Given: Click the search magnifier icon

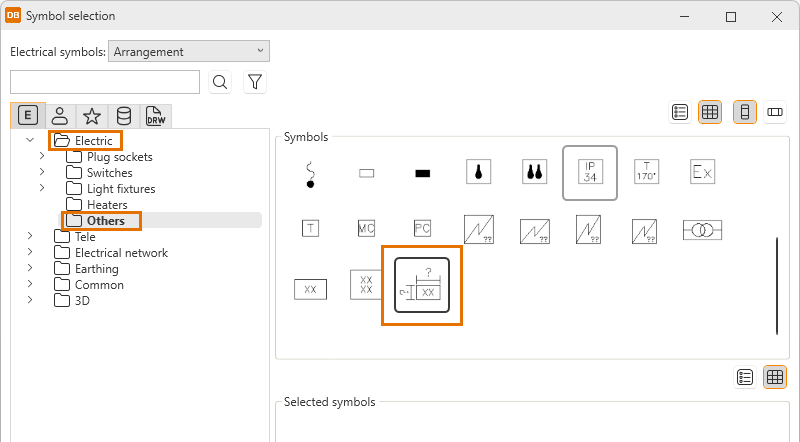Looking at the screenshot, I should (220, 82).
